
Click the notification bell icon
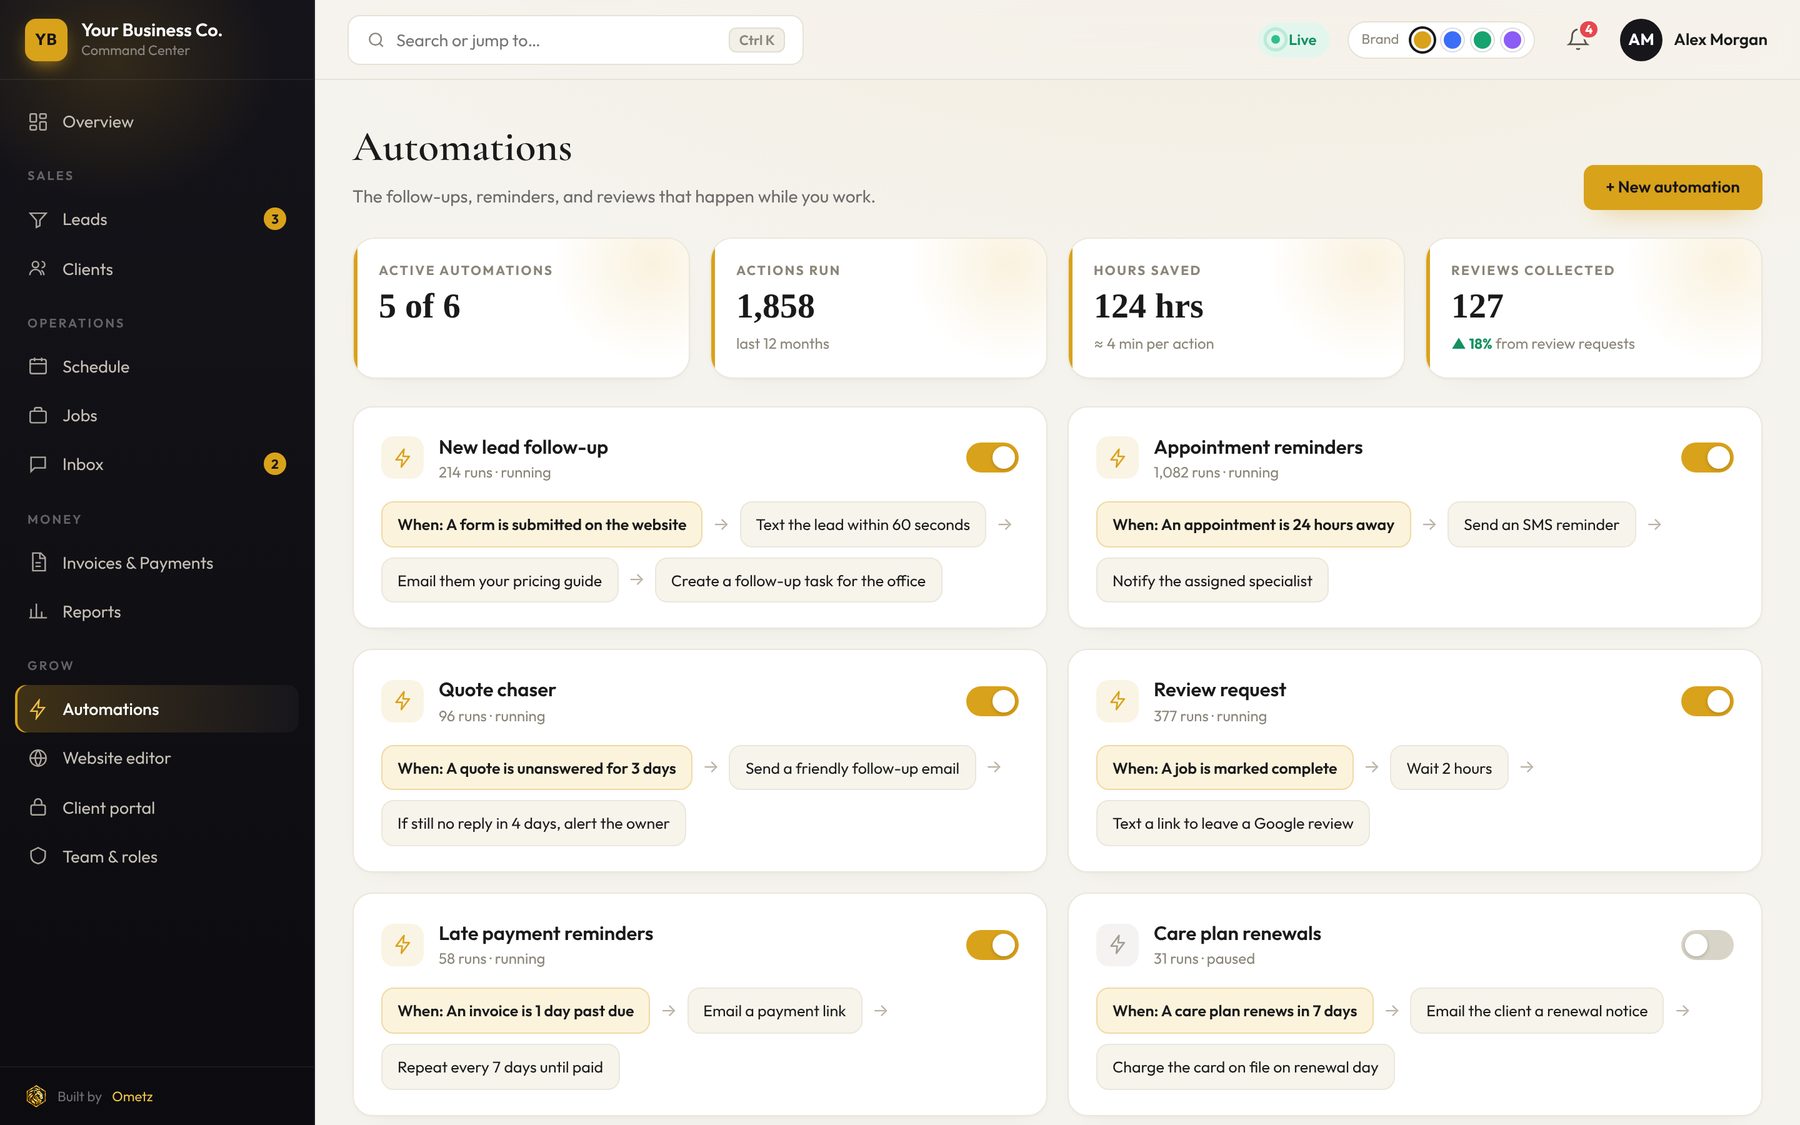(1578, 40)
